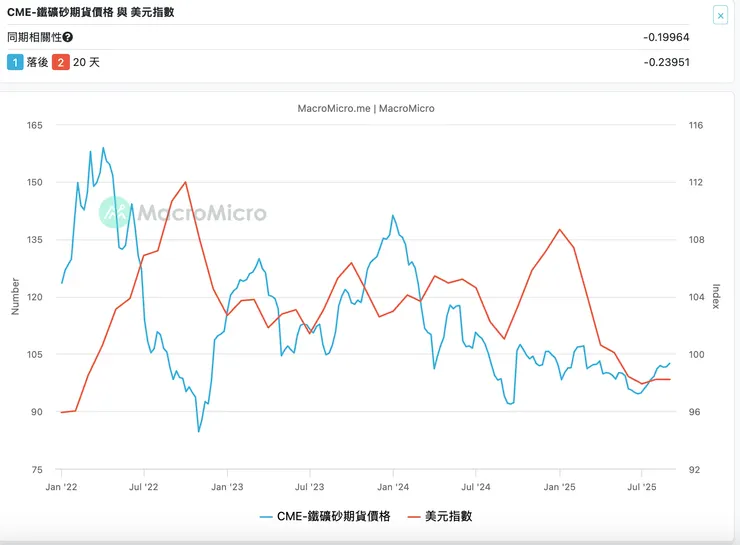
Task: Click the 165 tick on the left axis
Action: pyautogui.click(x=36, y=126)
